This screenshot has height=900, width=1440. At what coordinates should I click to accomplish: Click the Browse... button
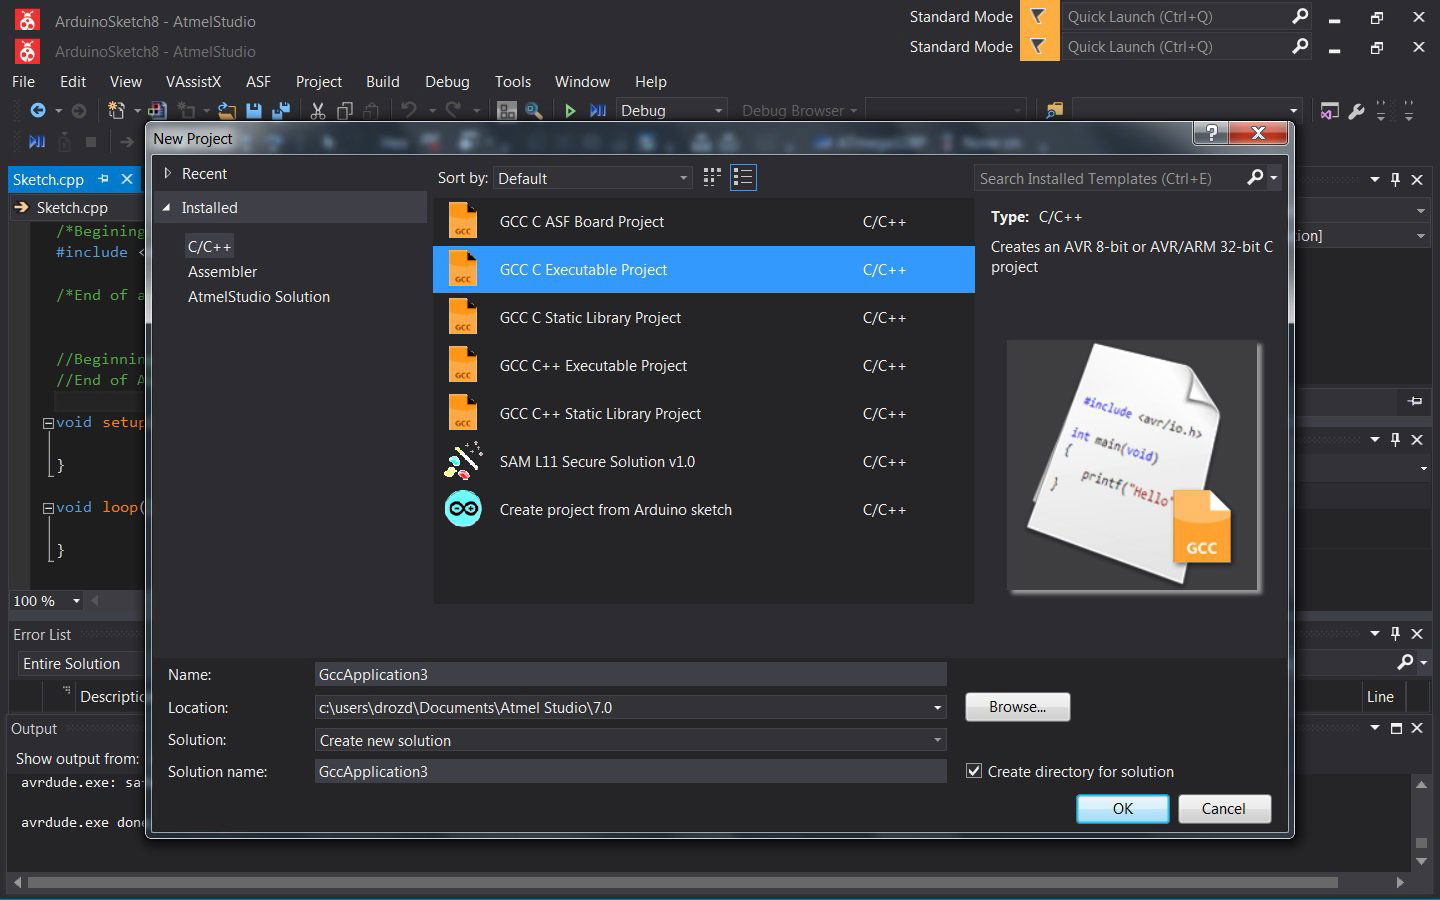(x=1017, y=706)
